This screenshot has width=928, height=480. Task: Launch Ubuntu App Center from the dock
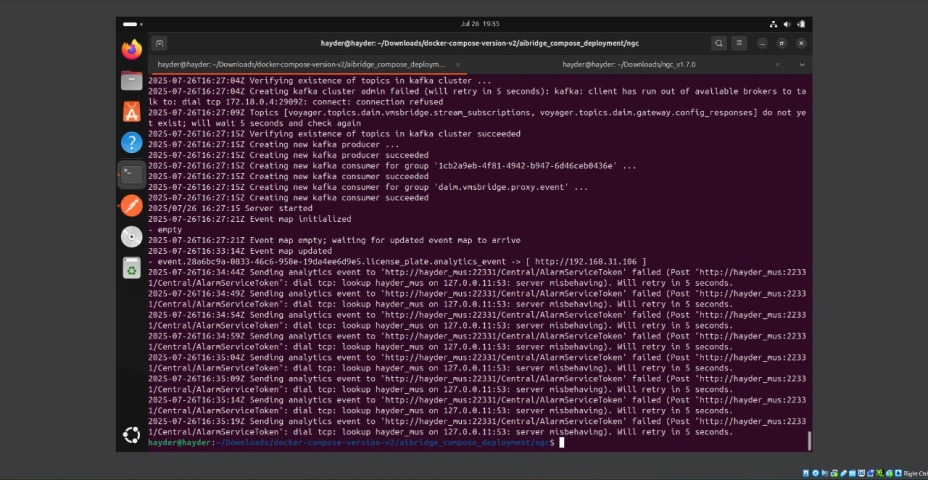tap(131, 112)
